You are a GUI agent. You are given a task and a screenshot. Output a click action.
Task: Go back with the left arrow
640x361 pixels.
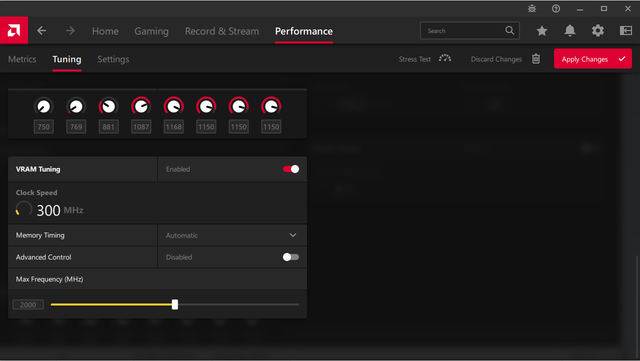42,31
